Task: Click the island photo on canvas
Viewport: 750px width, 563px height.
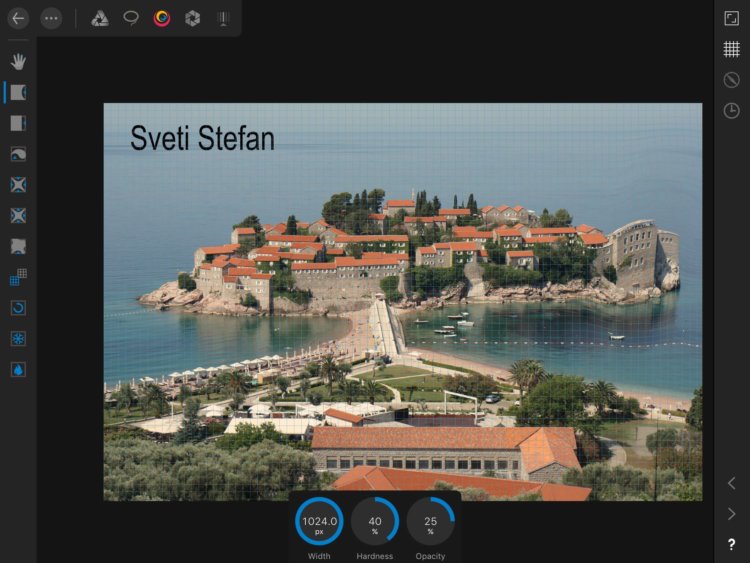Action: [403, 302]
